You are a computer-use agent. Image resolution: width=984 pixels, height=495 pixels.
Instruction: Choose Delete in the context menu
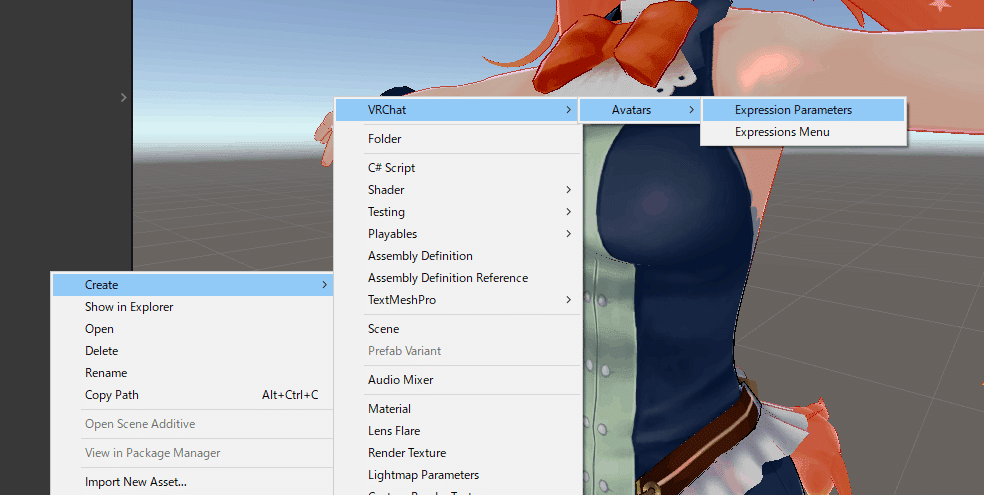point(192,351)
